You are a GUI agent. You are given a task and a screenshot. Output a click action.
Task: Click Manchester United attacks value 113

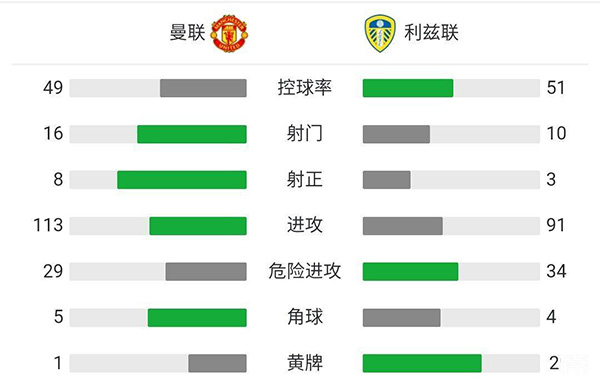[48, 225]
